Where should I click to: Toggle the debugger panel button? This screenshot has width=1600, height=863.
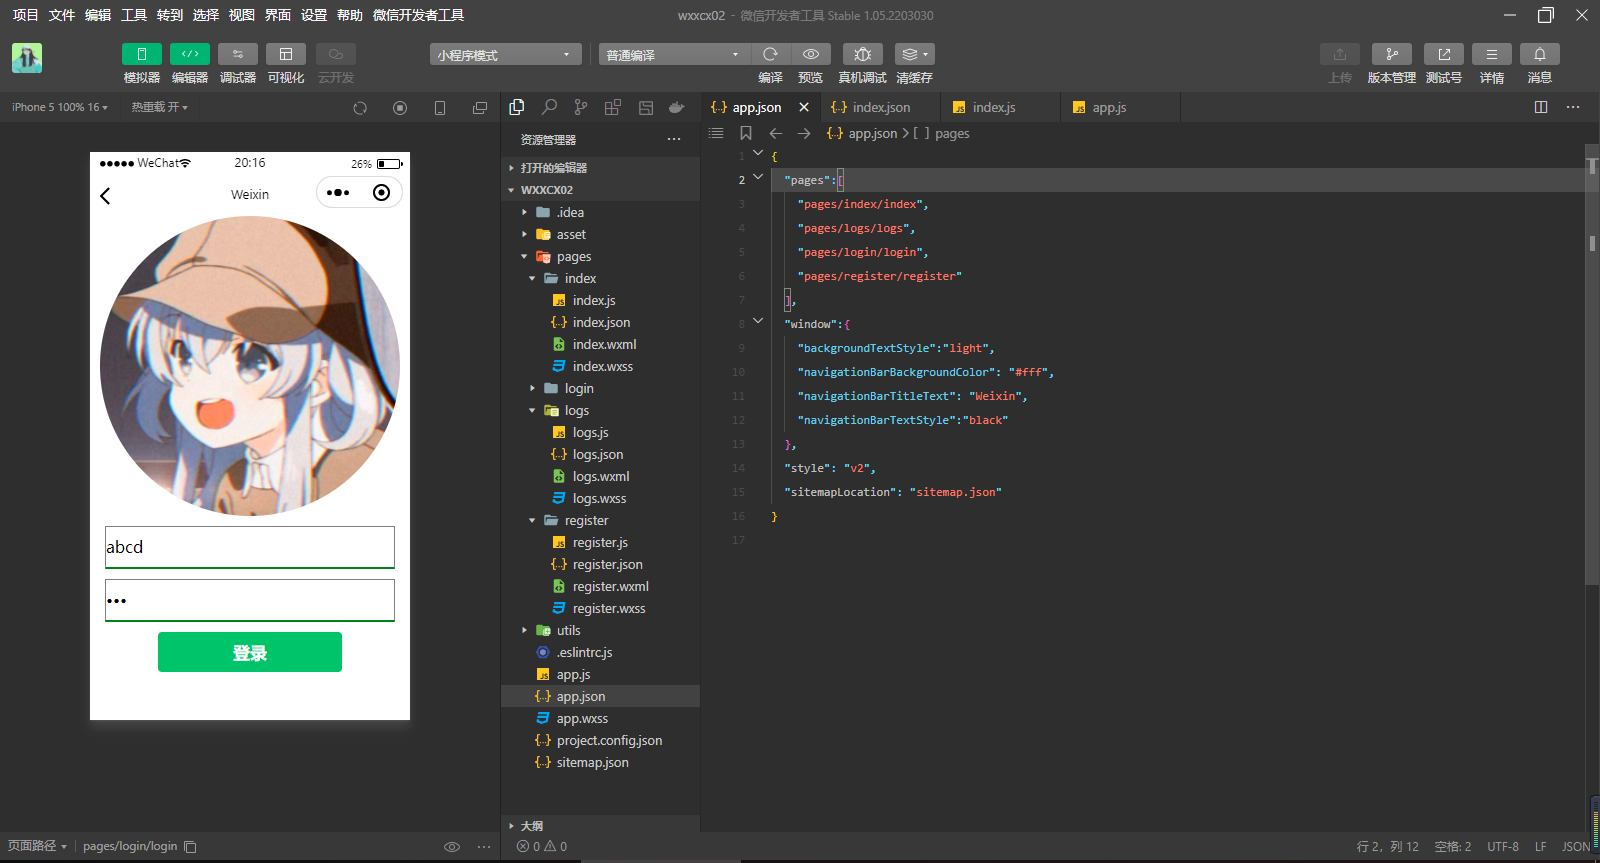[x=238, y=54]
